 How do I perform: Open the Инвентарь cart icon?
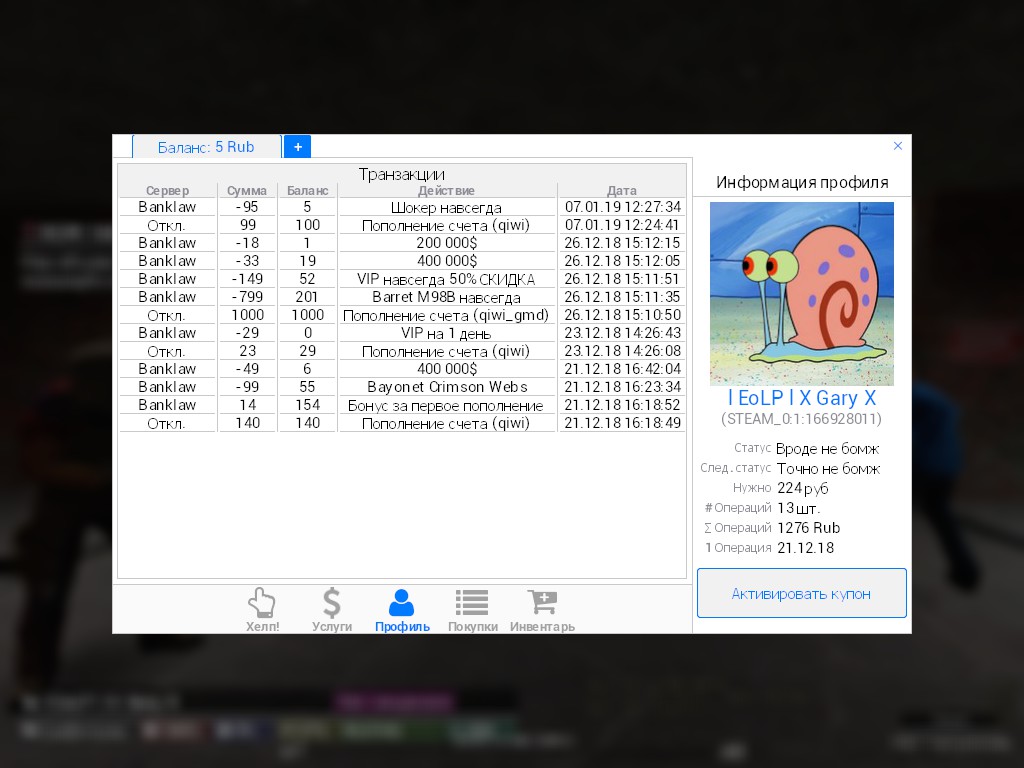[542, 603]
